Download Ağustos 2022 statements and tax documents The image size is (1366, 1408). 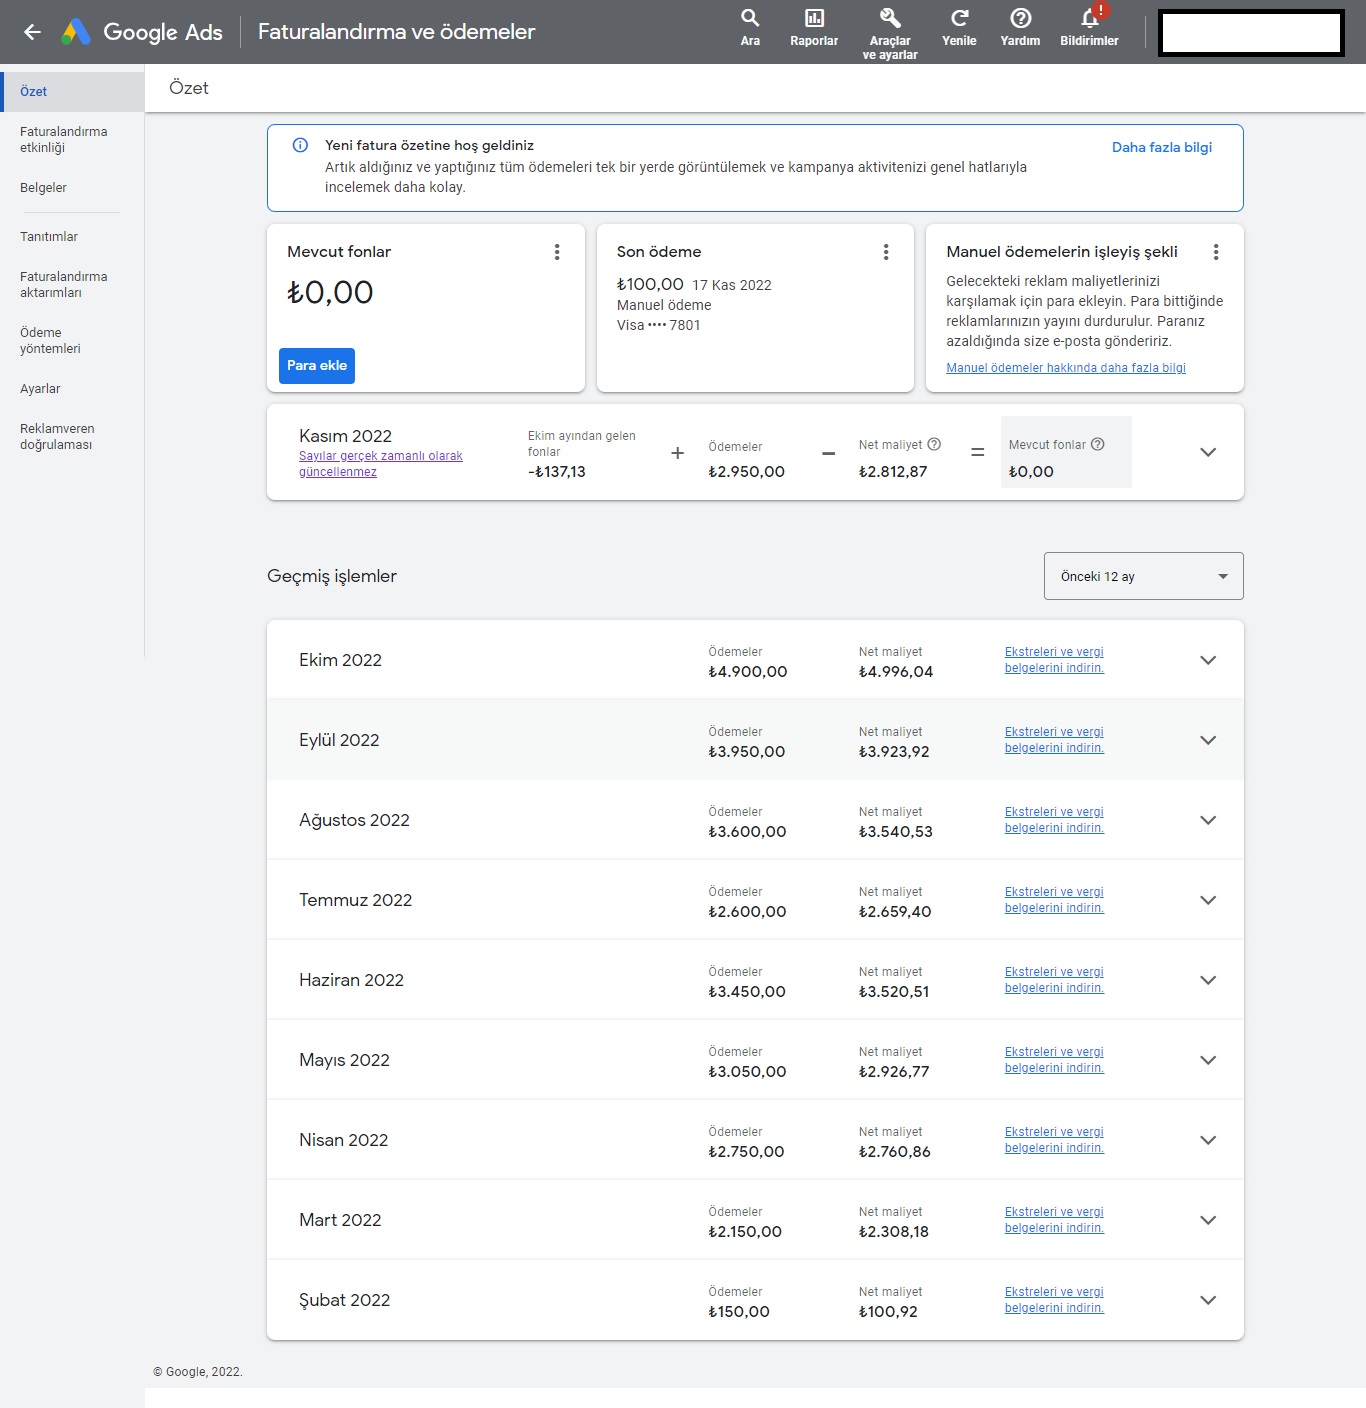pos(1054,820)
